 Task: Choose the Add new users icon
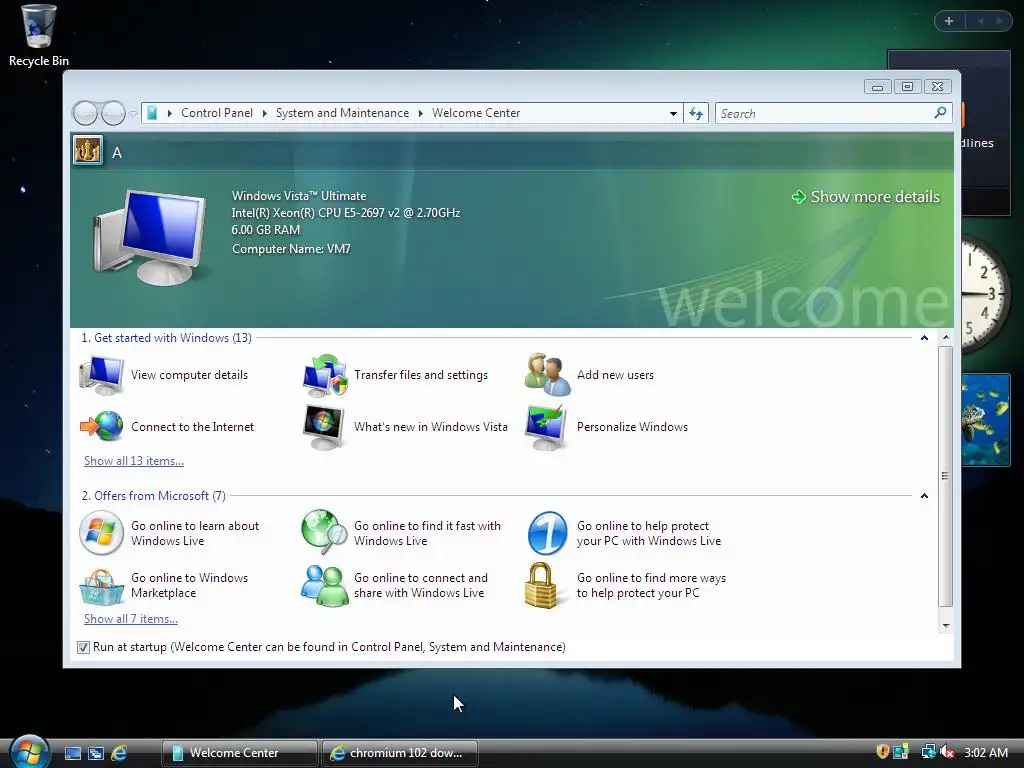547,375
